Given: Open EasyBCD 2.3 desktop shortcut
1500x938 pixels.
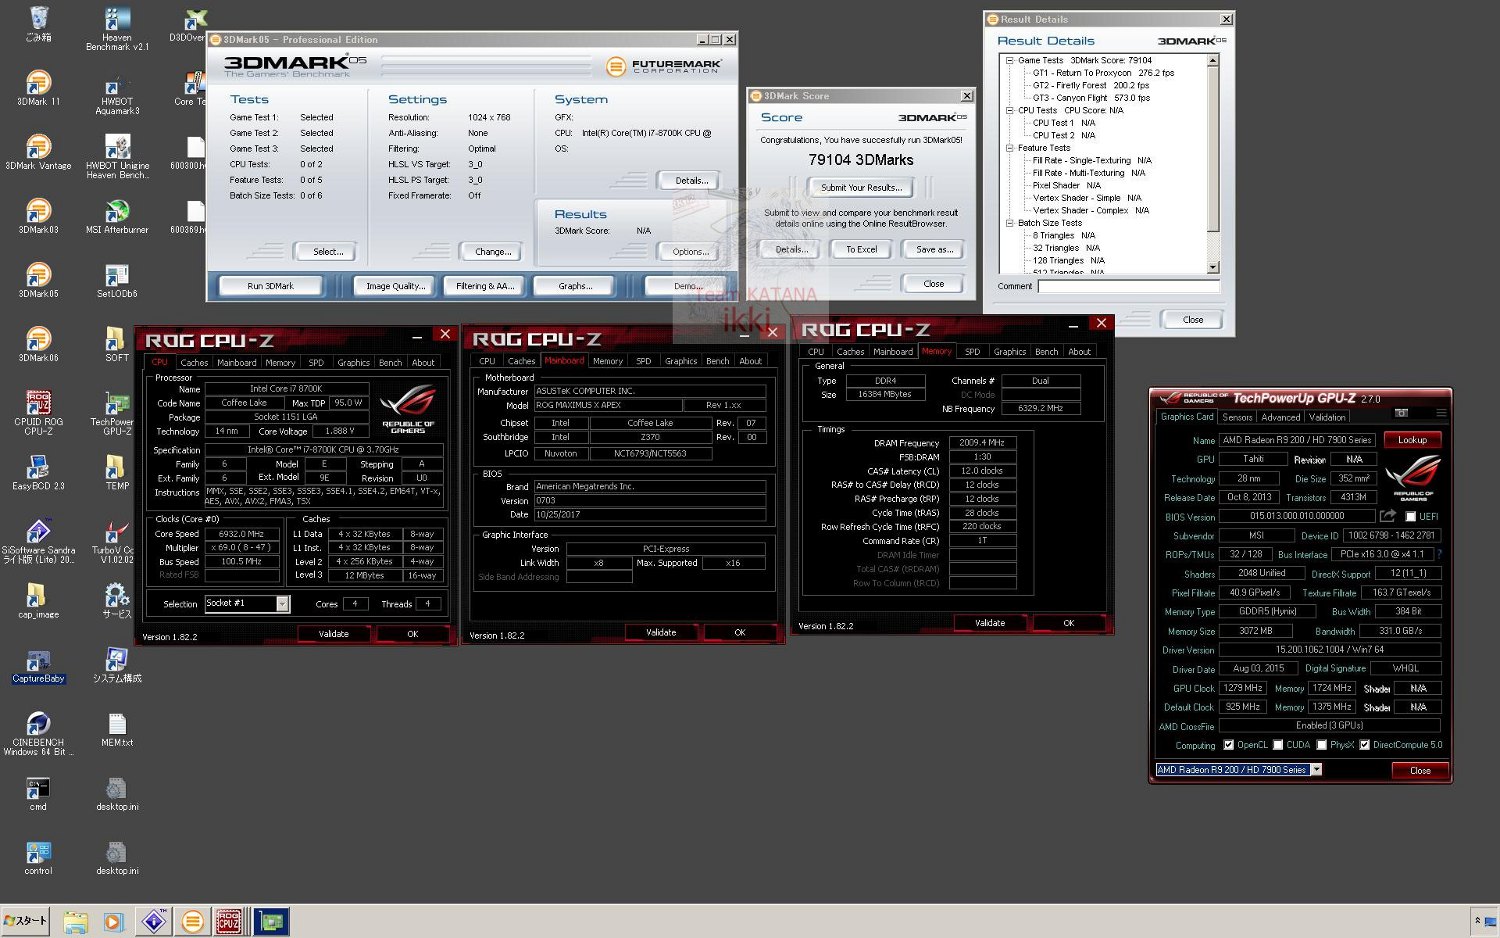Looking at the screenshot, I should pos(38,472).
